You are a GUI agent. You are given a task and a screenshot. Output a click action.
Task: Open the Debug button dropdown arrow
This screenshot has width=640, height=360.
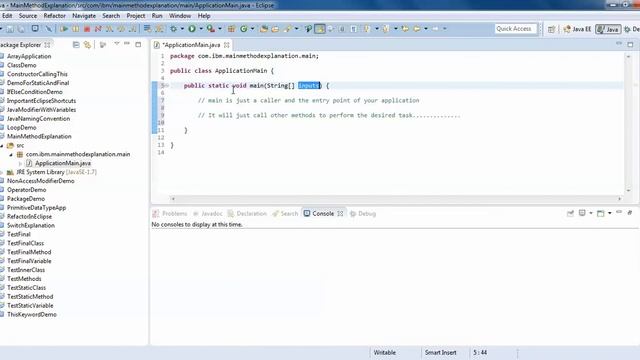182,29
